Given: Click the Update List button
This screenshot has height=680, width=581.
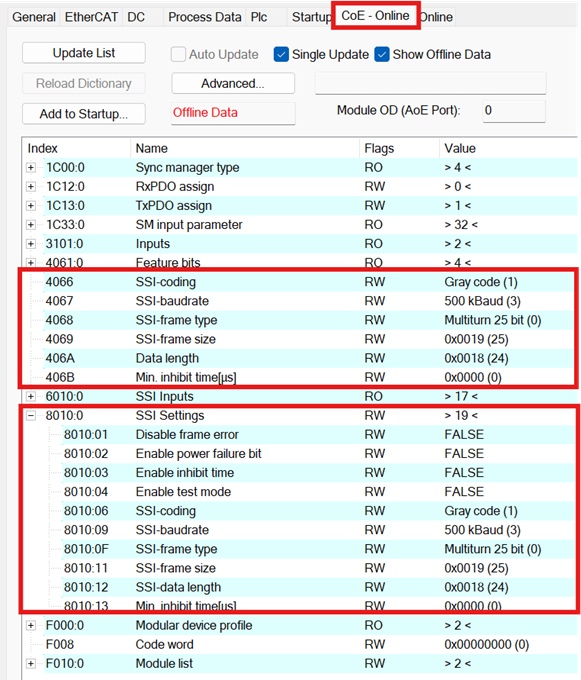Looking at the screenshot, I should [x=84, y=53].
